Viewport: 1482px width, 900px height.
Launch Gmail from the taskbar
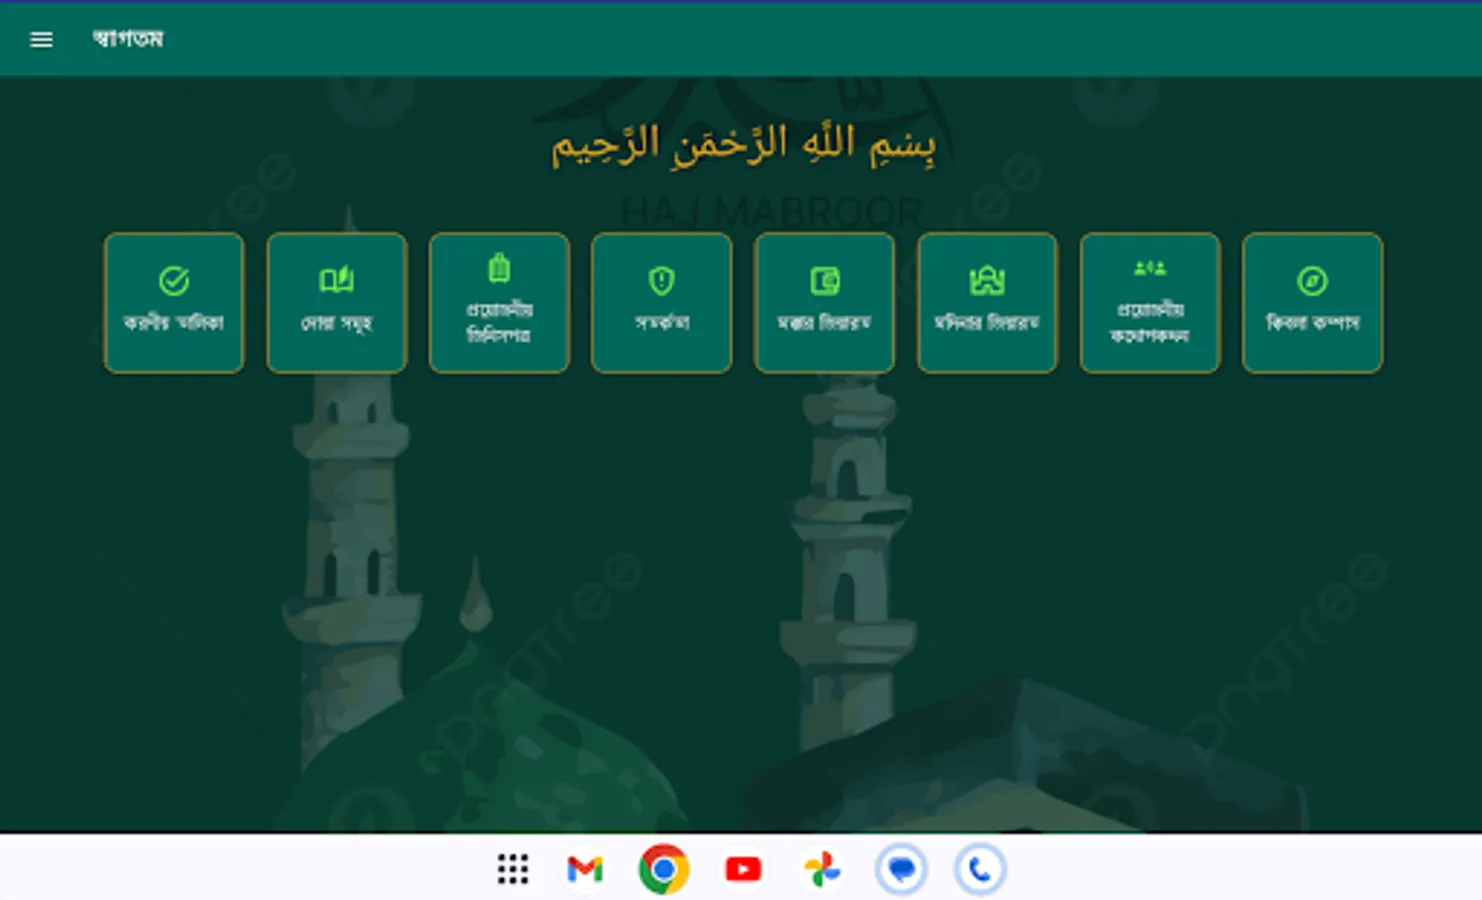pyautogui.click(x=585, y=869)
